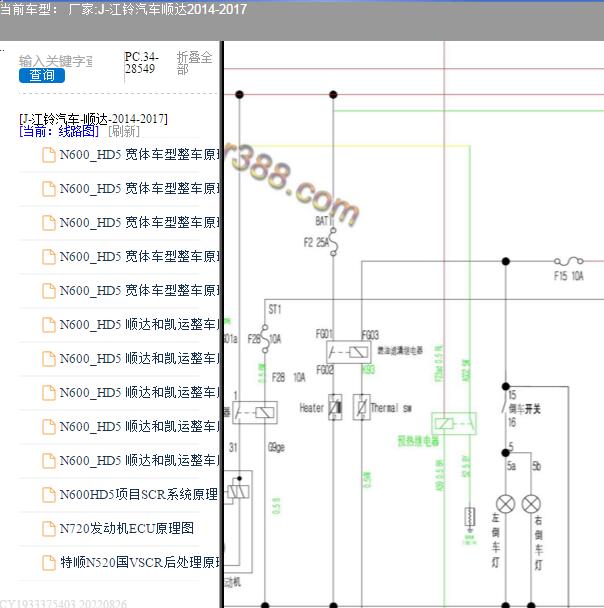
Task: Click the FG03 terminal label
Action: 370,335
